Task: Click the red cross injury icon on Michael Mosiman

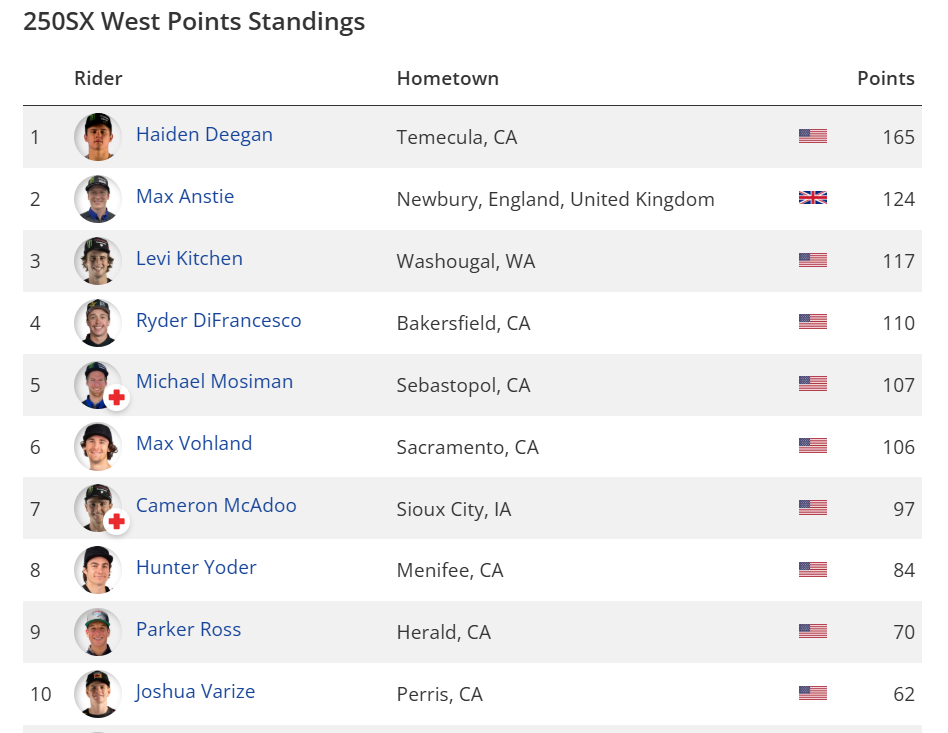Action: coord(117,398)
